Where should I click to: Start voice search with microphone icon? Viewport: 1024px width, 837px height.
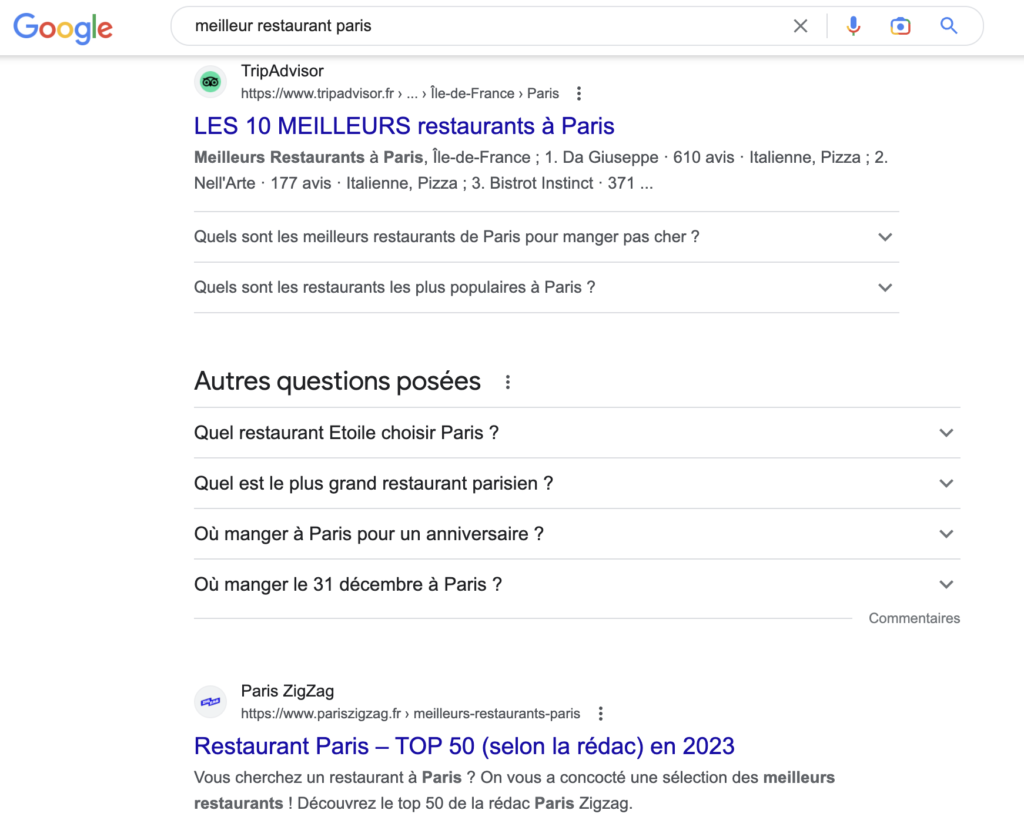(853, 27)
